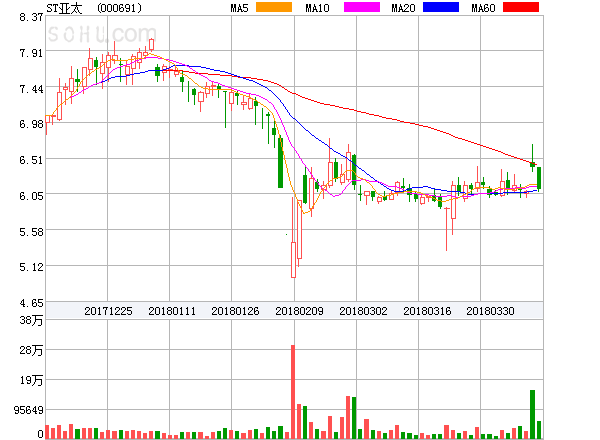This screenshot has width=600, height=440.
Task: Click the magenta MA10 legend swatch
Action: 362,7
